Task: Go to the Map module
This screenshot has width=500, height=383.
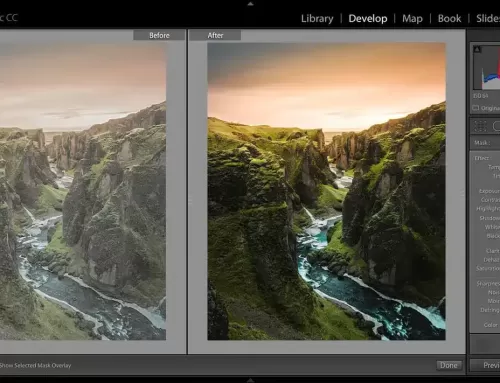Action: tap(412, 19)
